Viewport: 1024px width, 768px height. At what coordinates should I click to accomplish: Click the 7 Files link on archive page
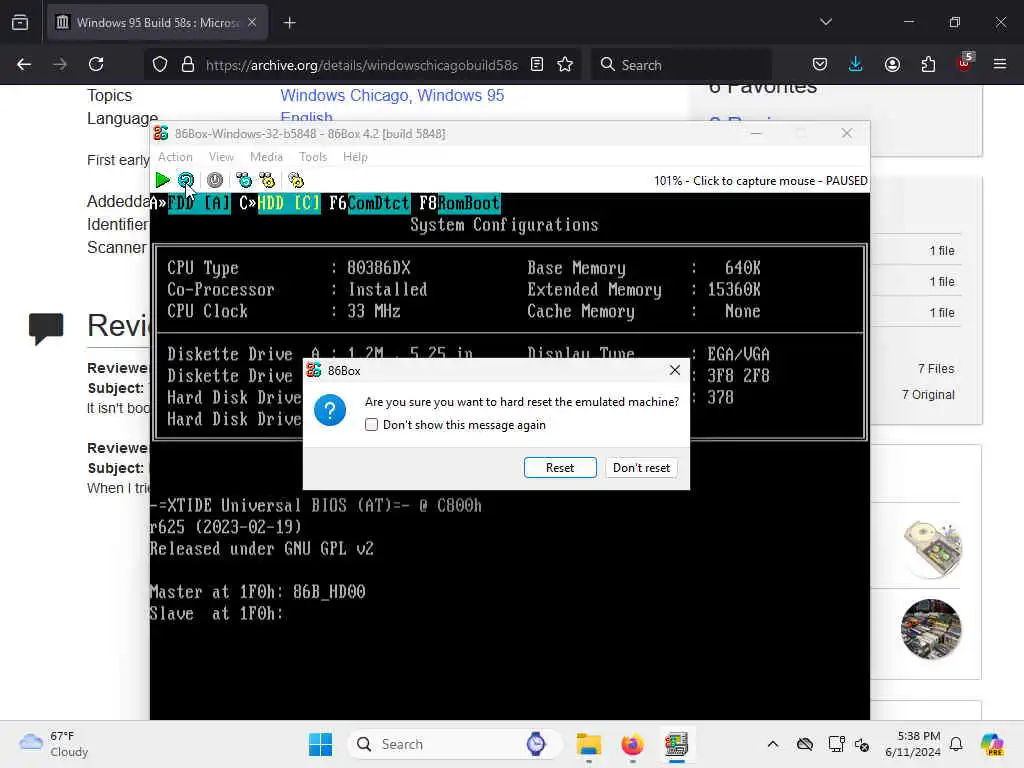coord(936,368)
